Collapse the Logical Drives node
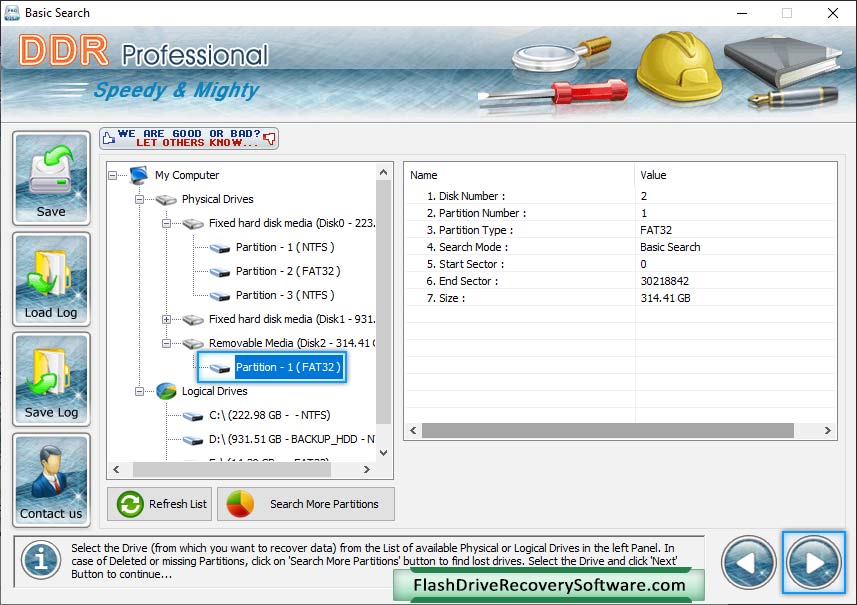The height and width of the screenshot is (605, 857). pos(139,391)
